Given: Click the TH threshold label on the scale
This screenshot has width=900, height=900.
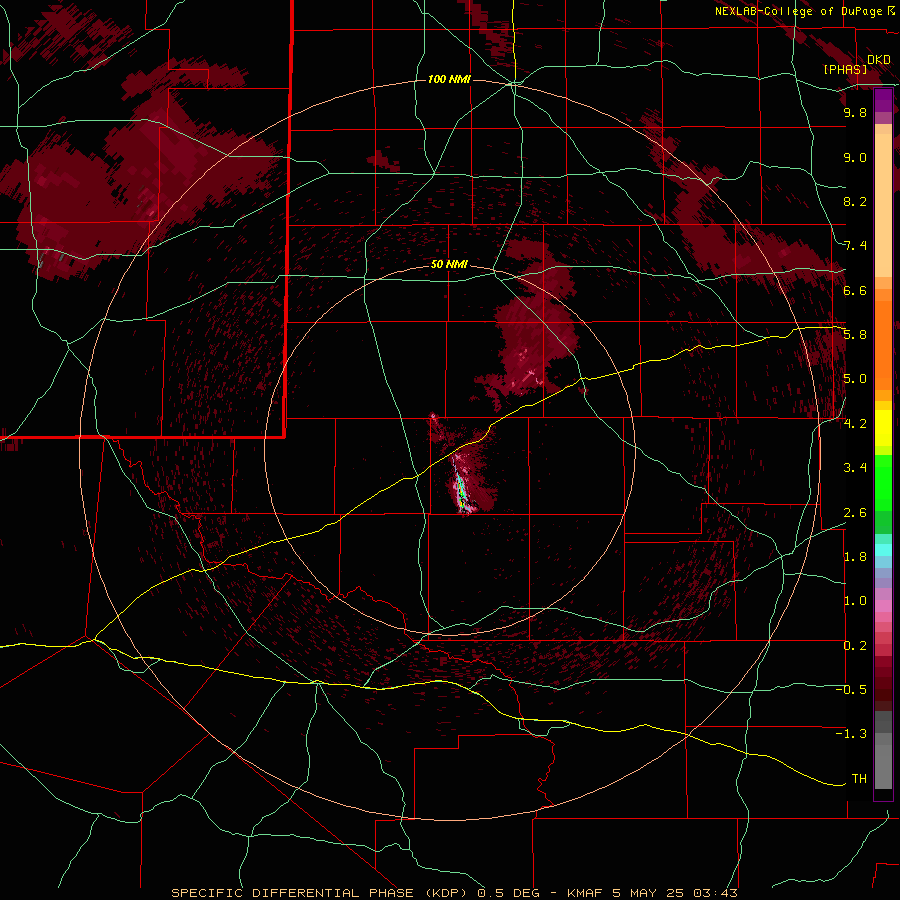Looking at the screenshot, I should [859, 779].
